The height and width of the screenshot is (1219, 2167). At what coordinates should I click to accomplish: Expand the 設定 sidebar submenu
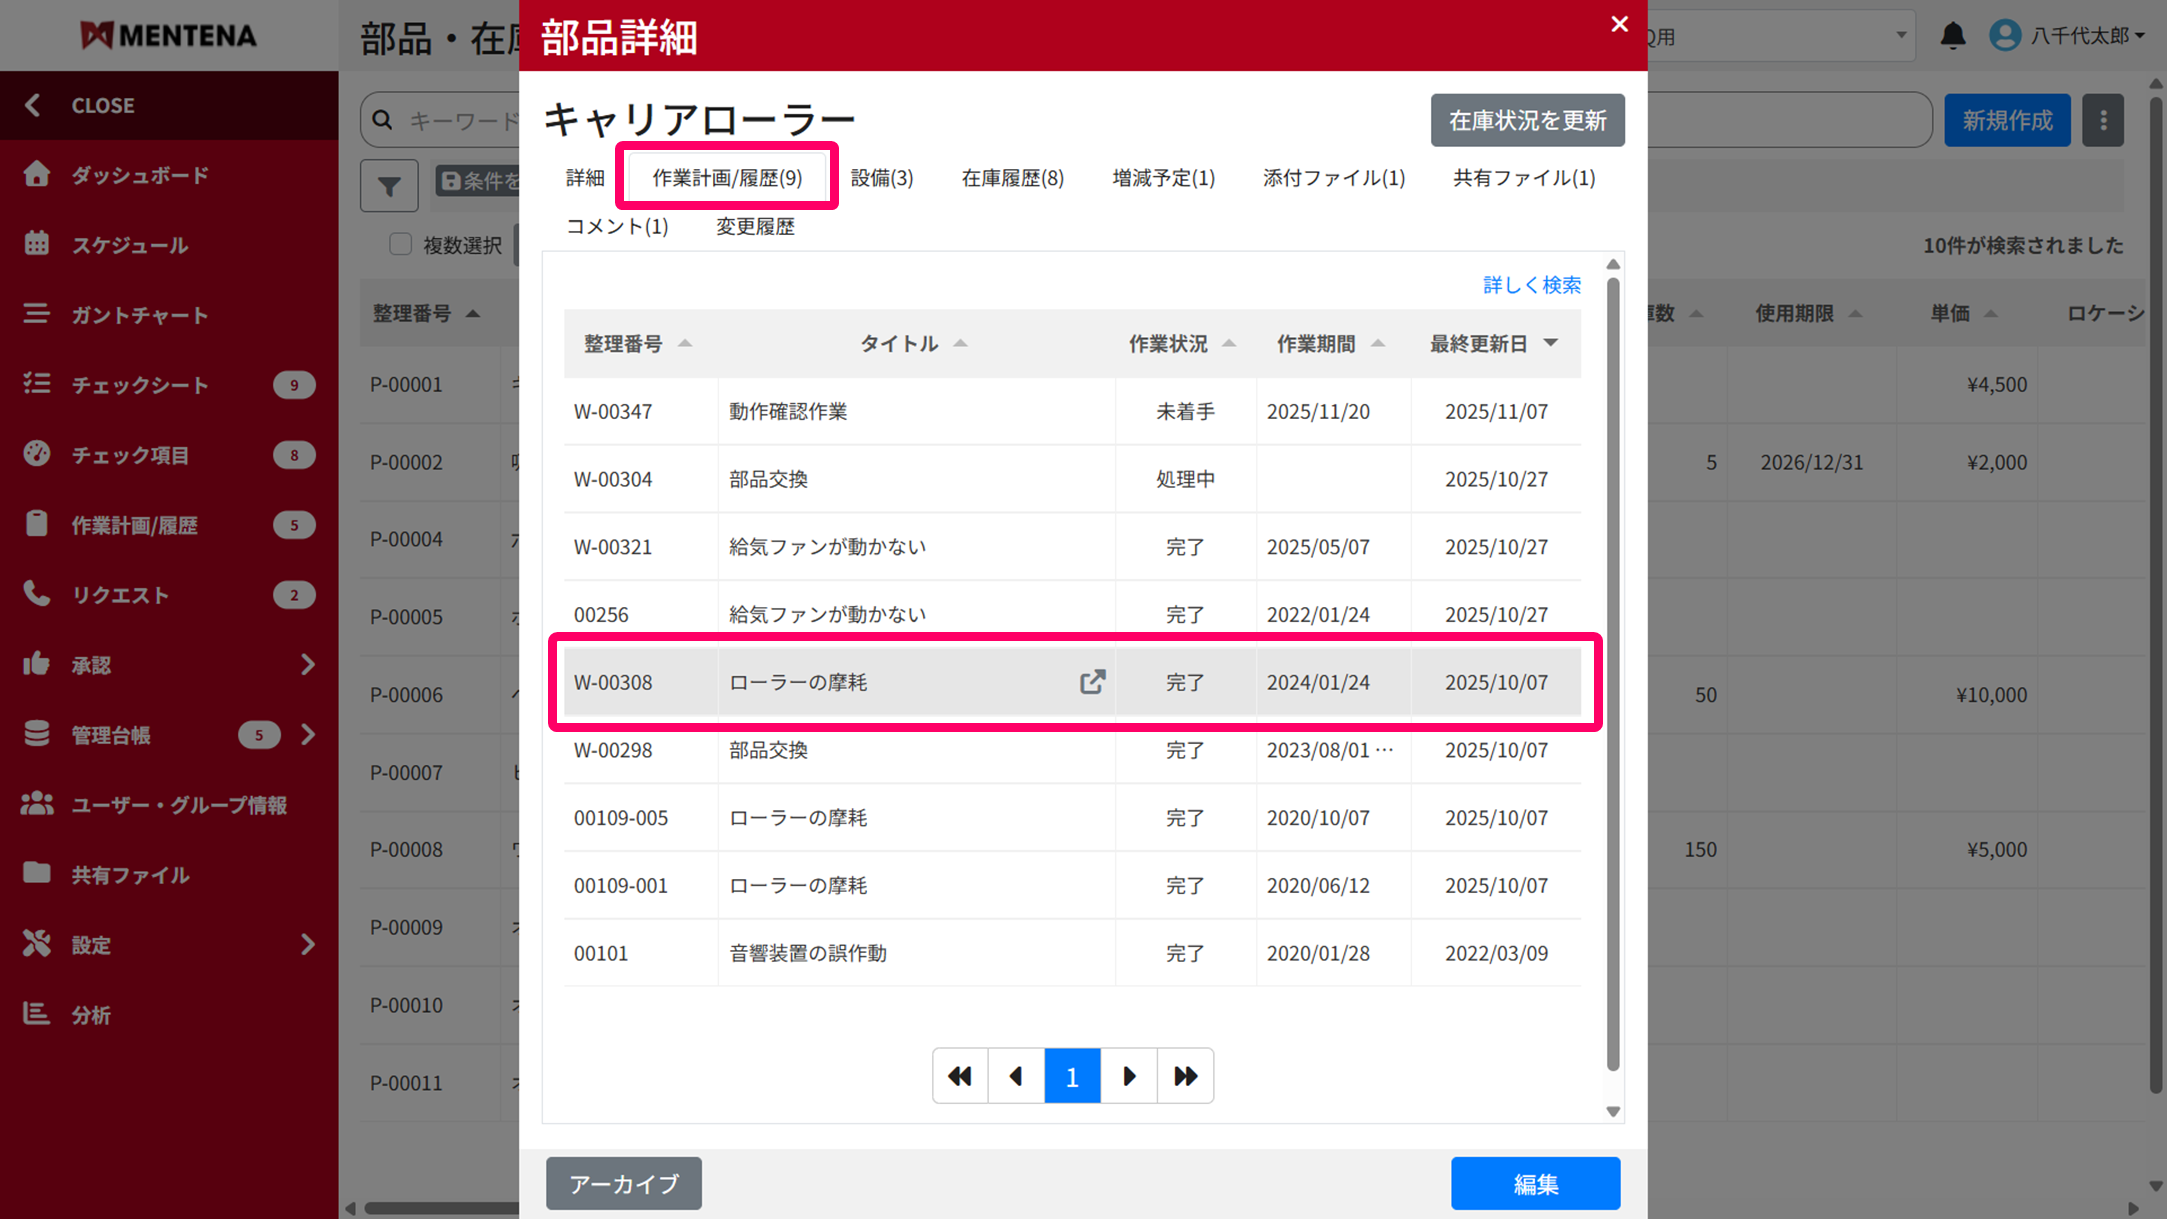coord(308,945)
